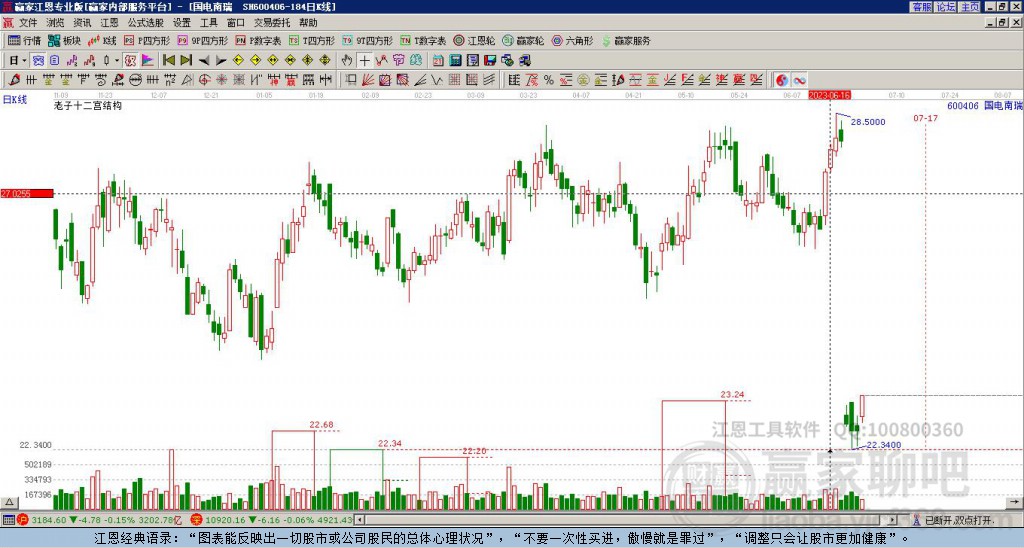Click the 07-17 future date marker

(x=925, y=118)
